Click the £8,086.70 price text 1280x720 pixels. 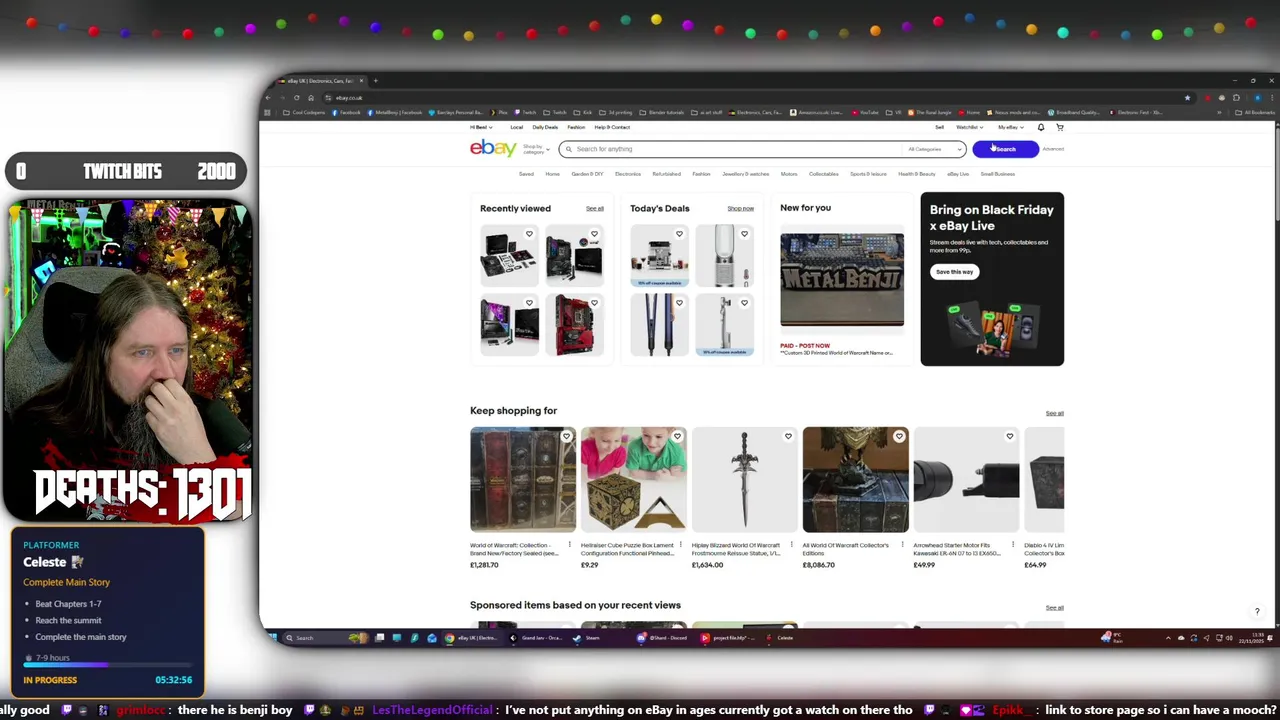tap(818, 565)
